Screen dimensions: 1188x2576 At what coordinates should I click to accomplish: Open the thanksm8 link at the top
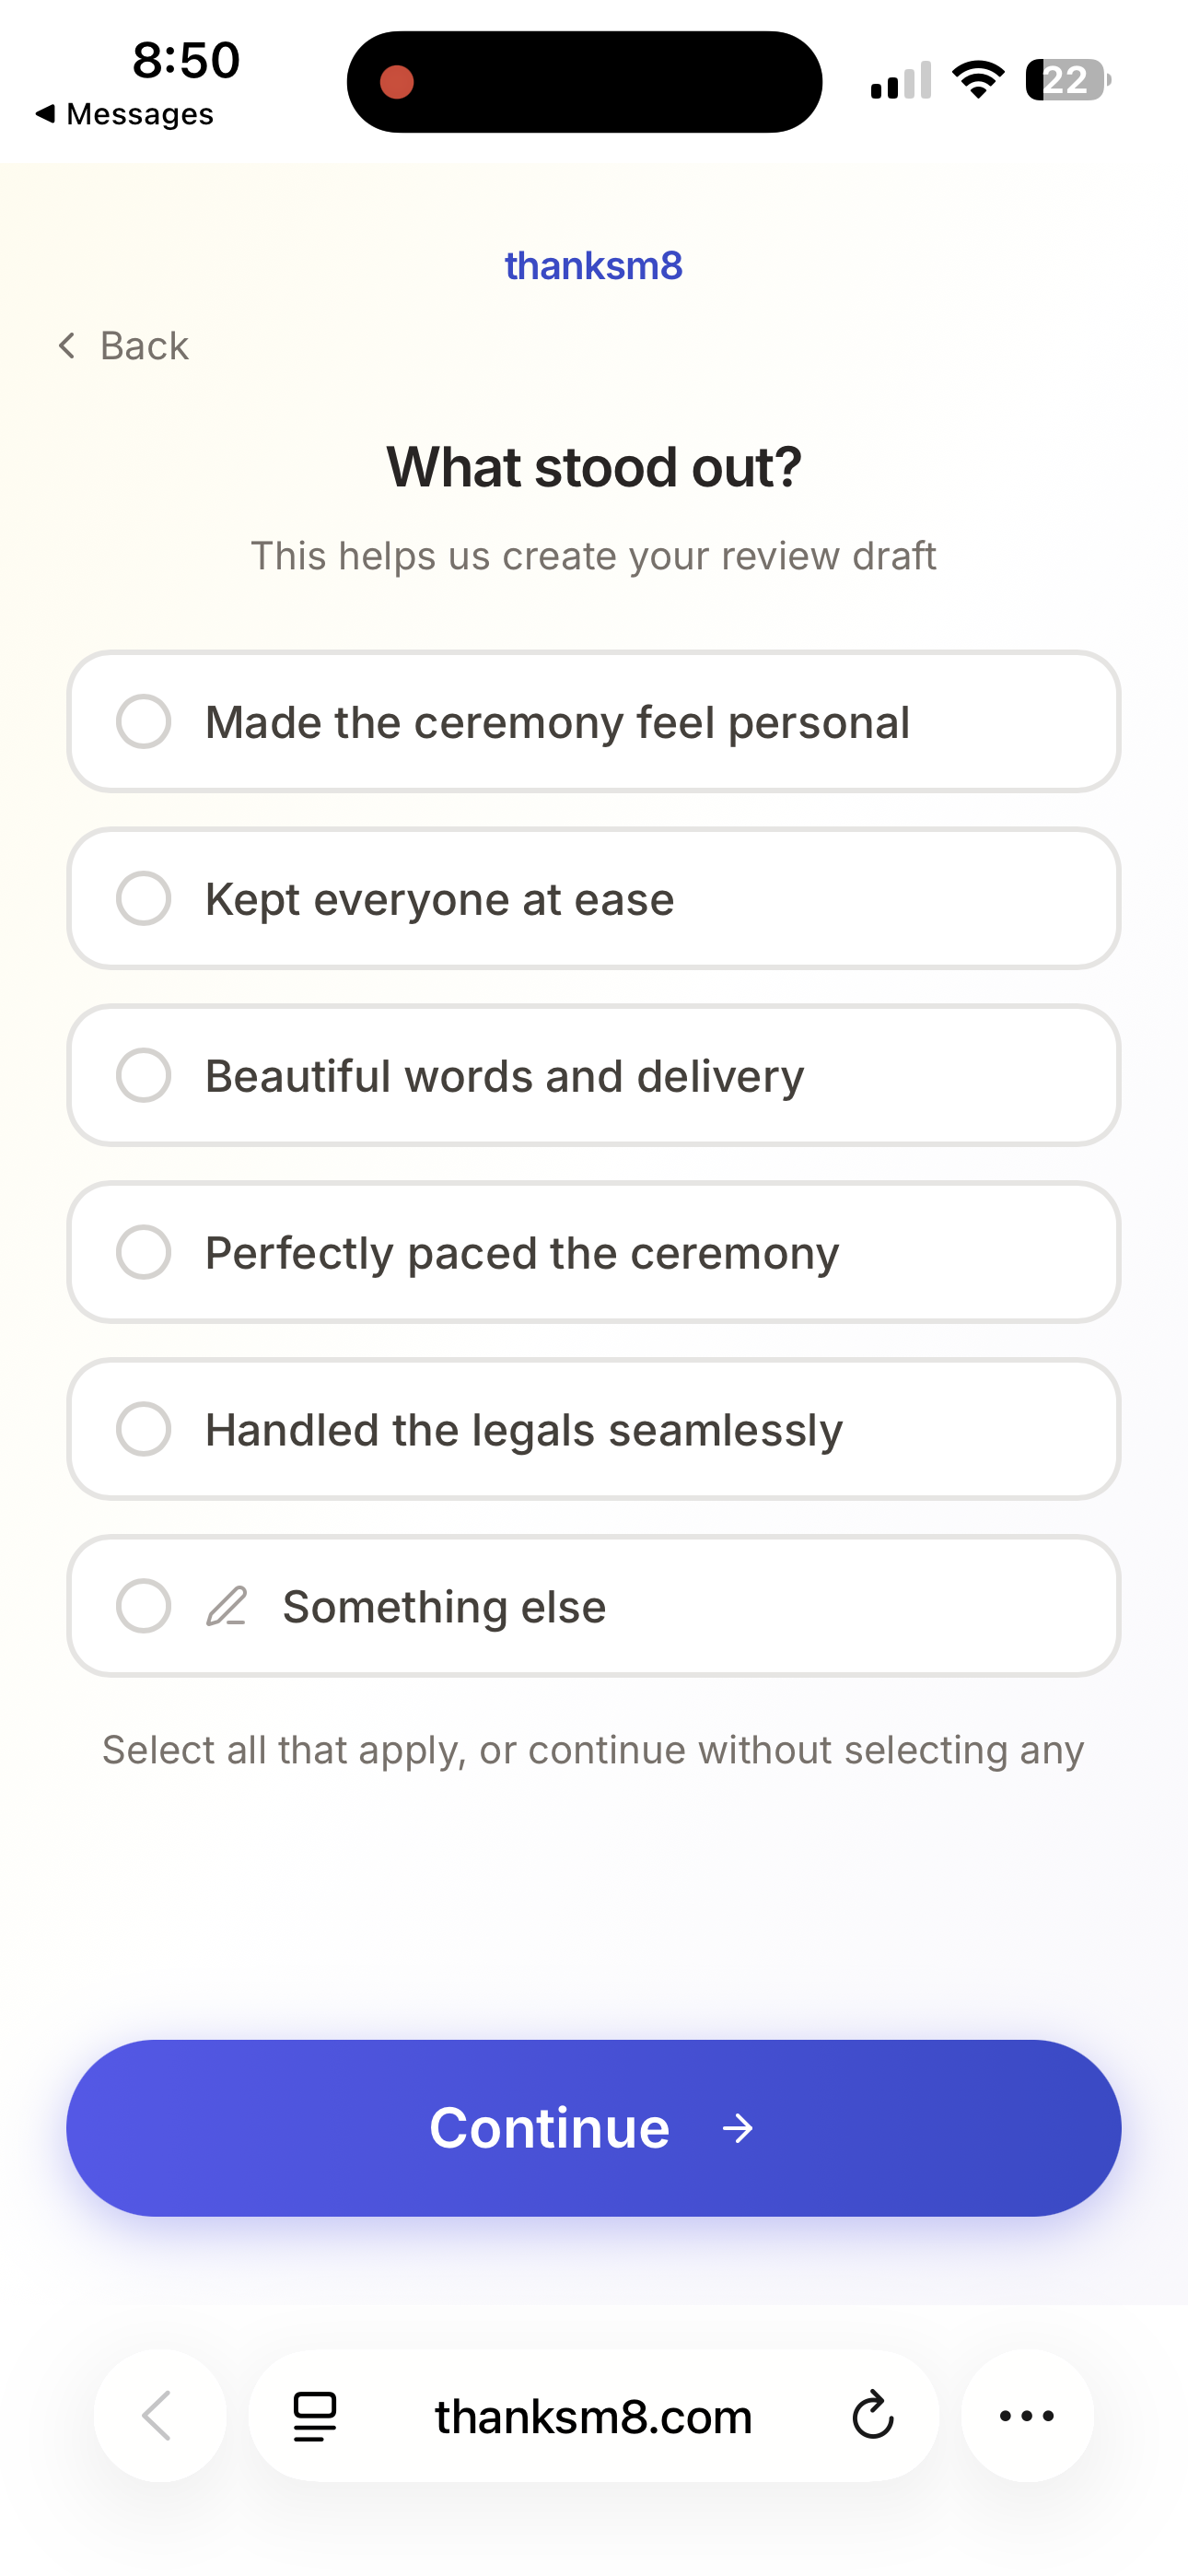click(594, 265)
